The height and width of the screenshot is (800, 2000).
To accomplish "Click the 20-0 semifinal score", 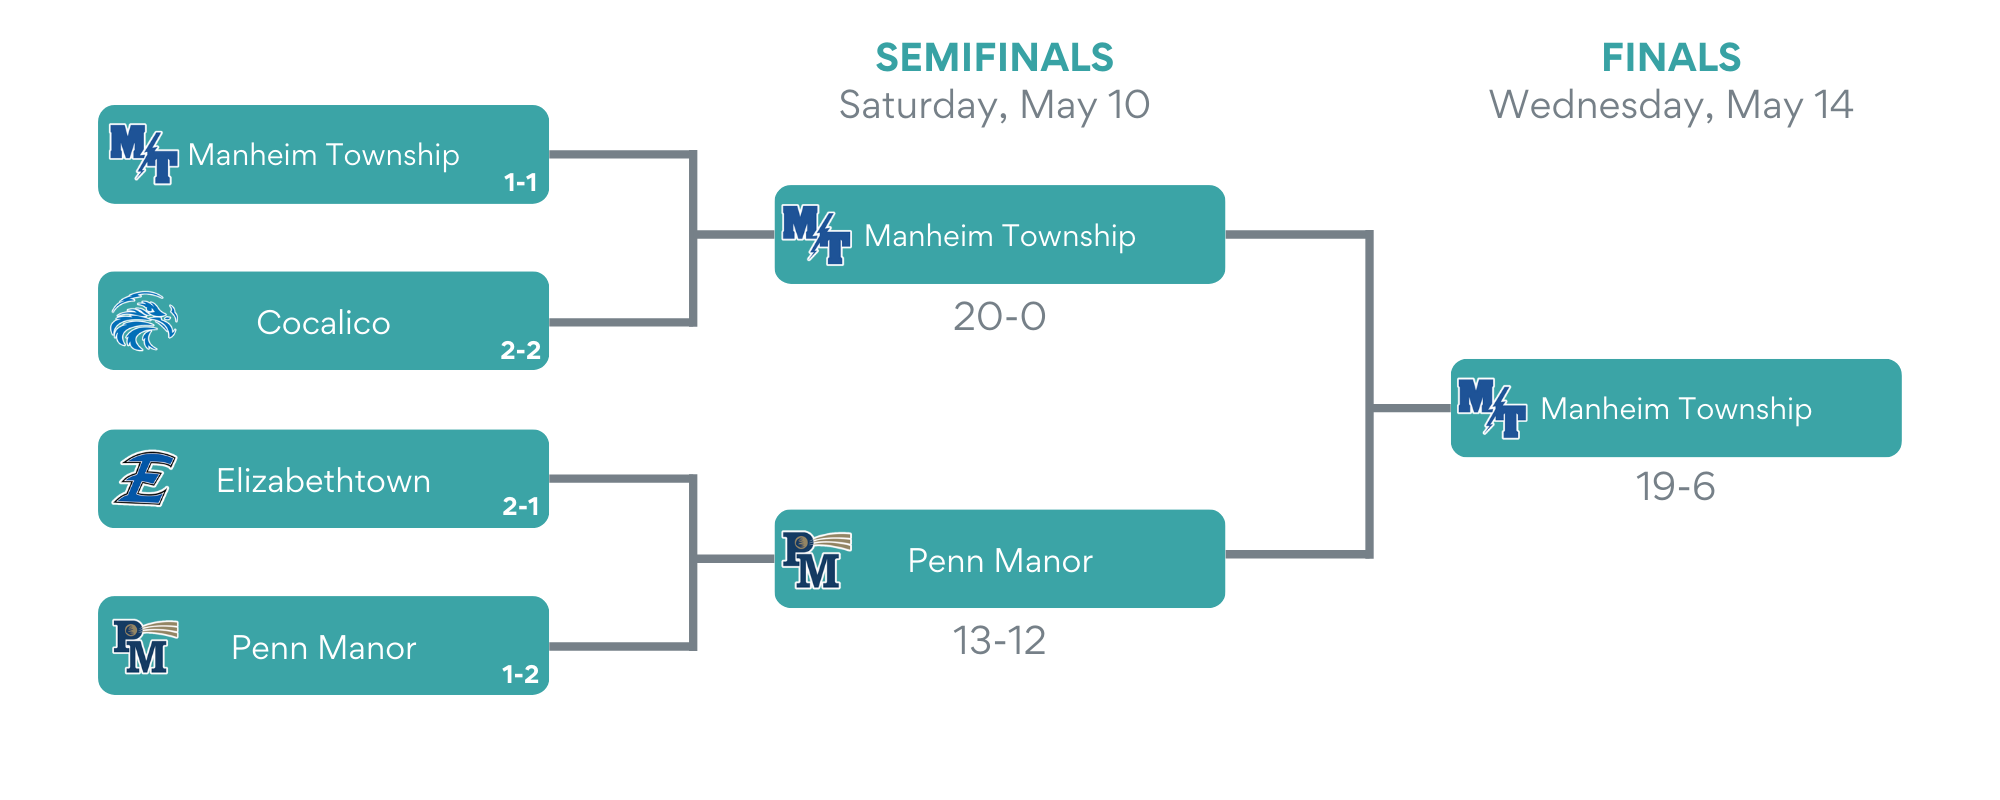I will tap(999, 317).
